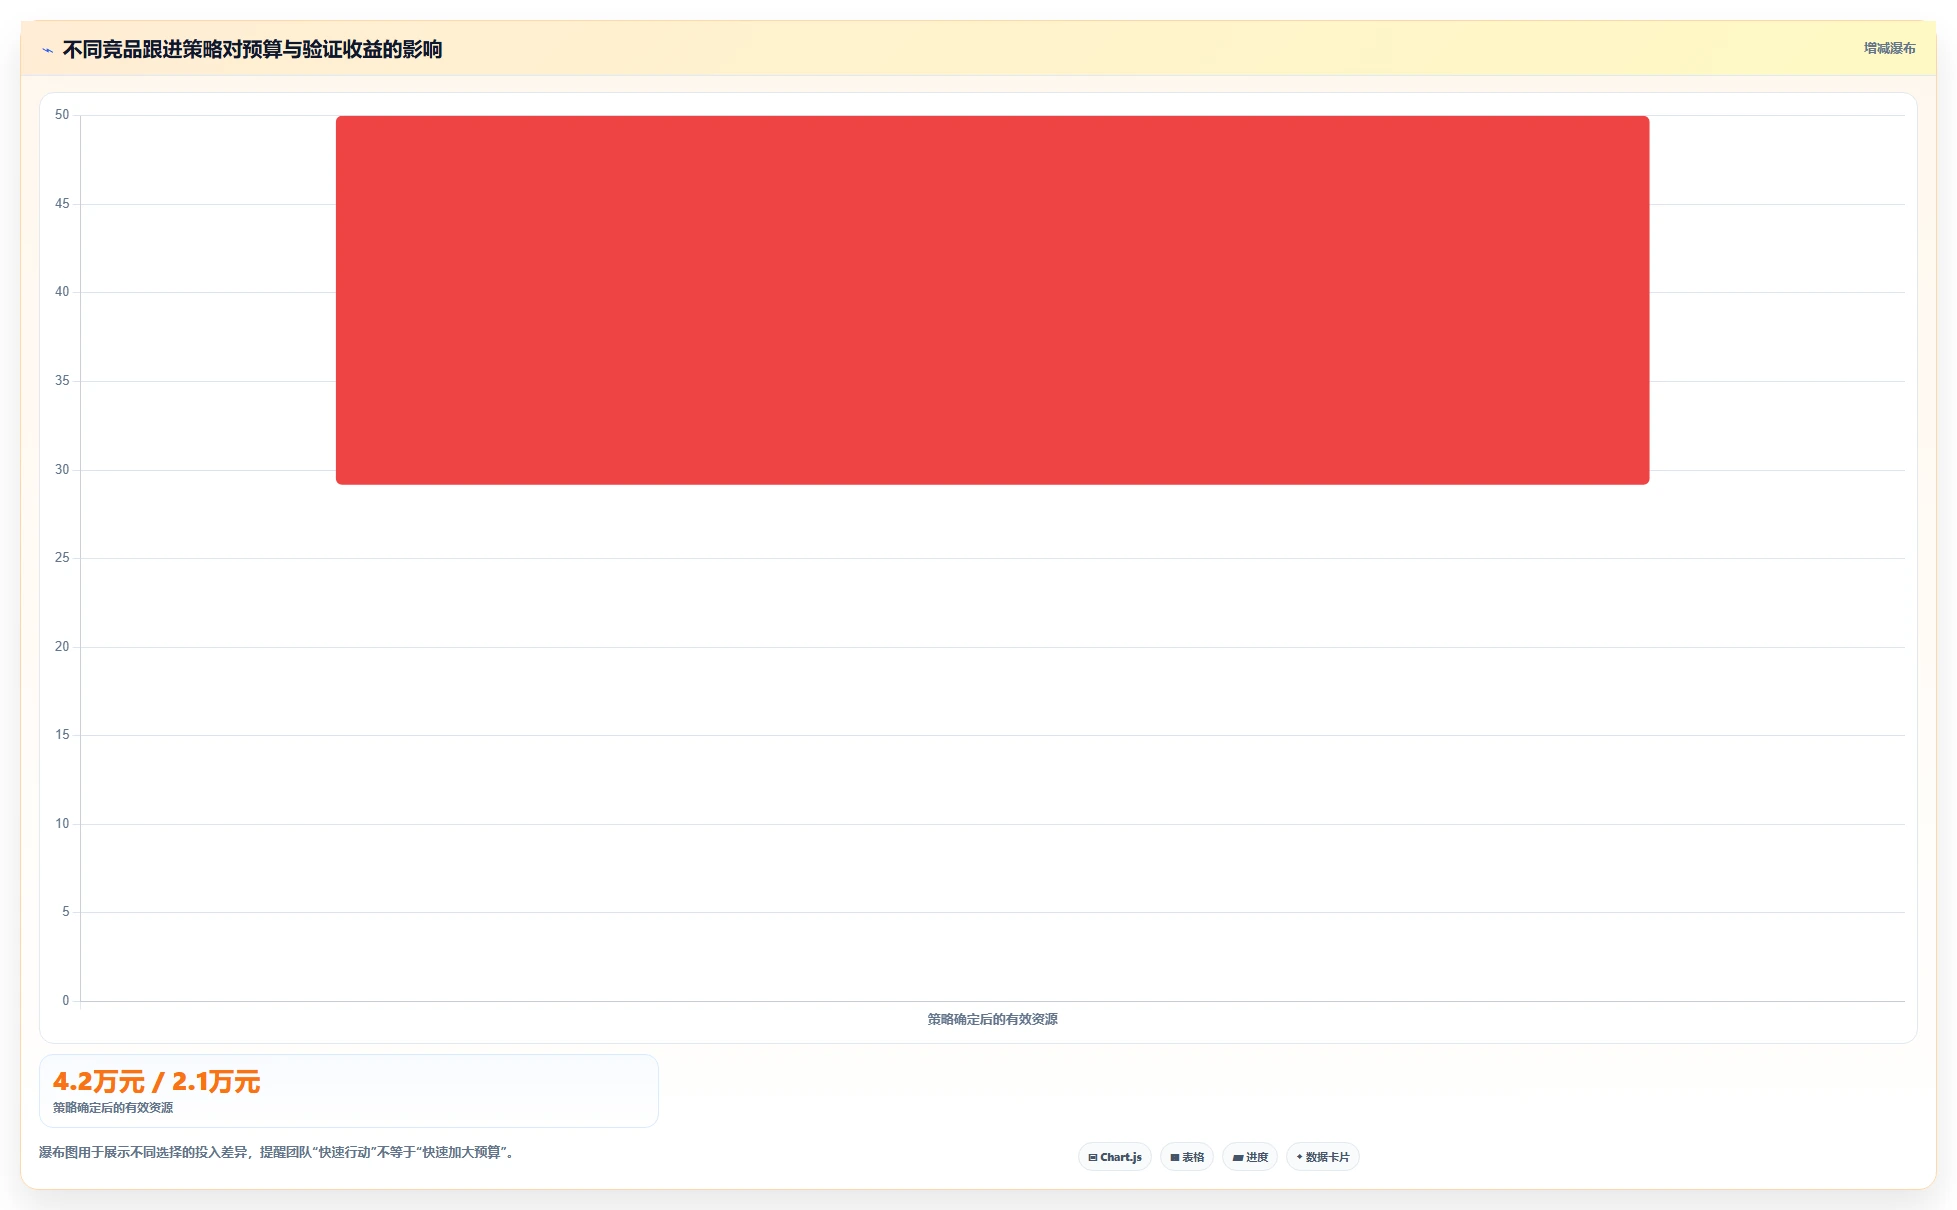This screenshot has width=1957, height=1210.
Task: Click the y-axis tick label 15
Action: click(62, 735)
